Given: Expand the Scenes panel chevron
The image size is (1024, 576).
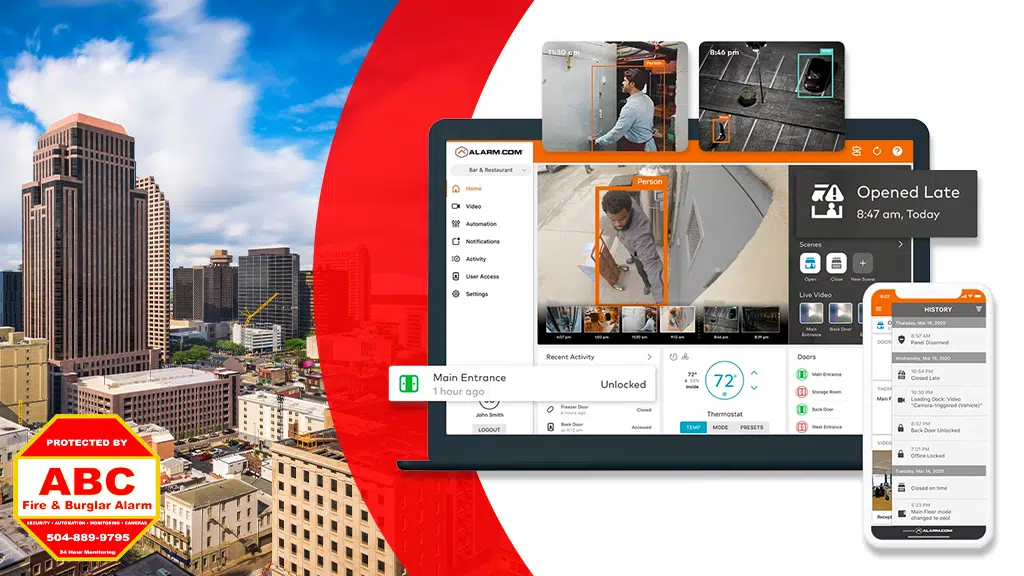Looking at the screenshot, I should point(900,244).
